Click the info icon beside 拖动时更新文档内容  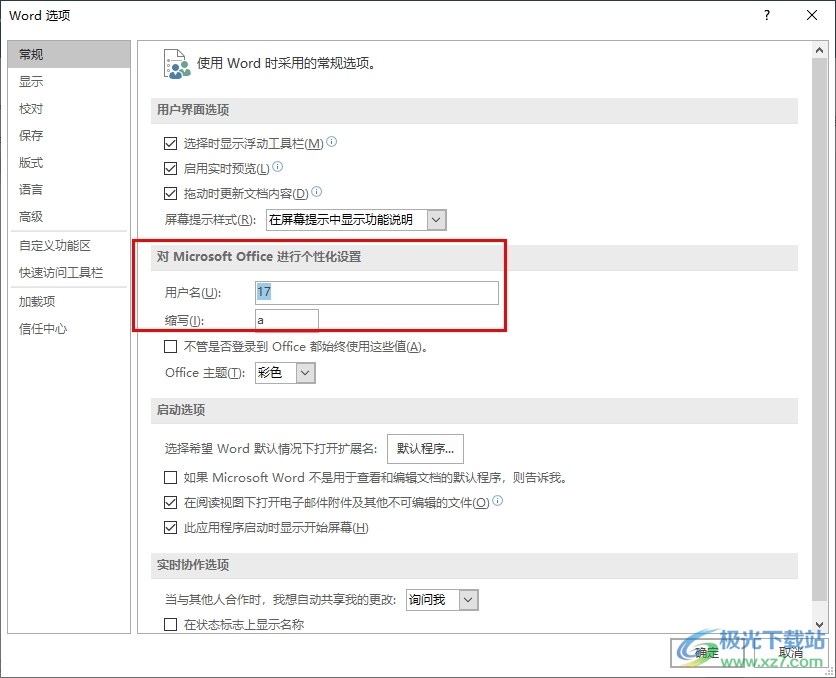coord(317,191)
